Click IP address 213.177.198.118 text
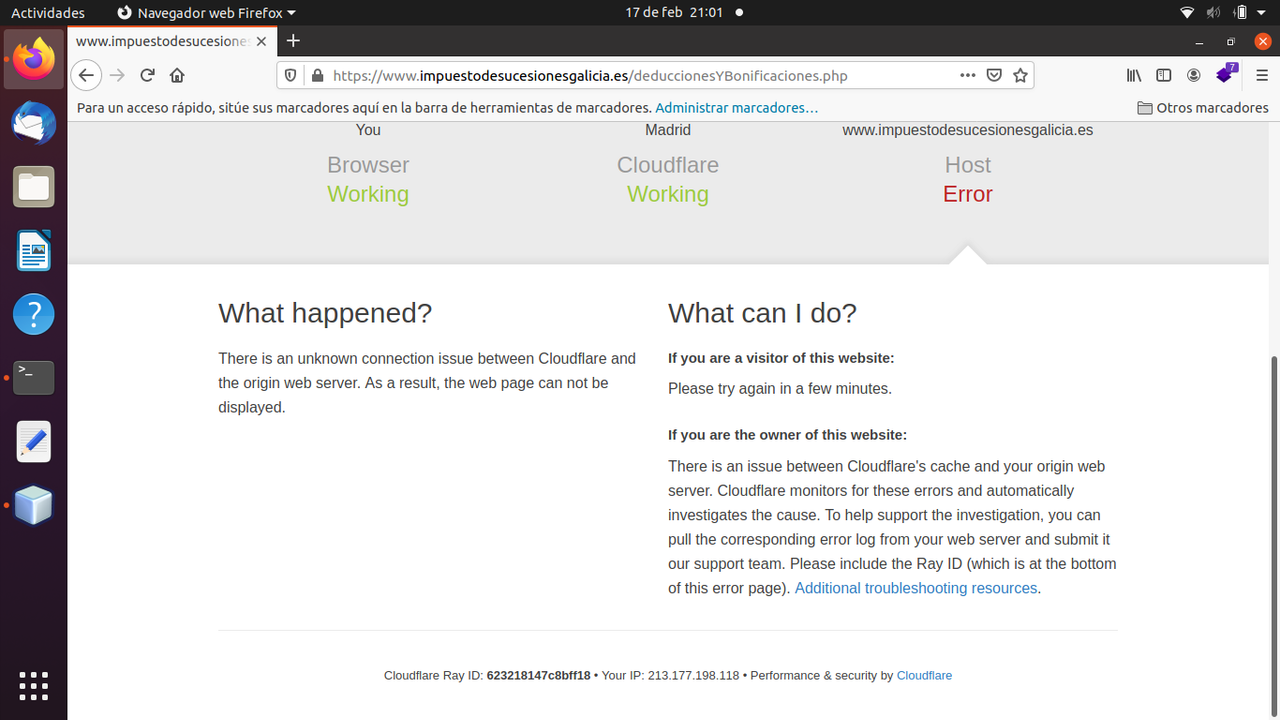Screen dimensions: 1280x720 click(693, 675)
